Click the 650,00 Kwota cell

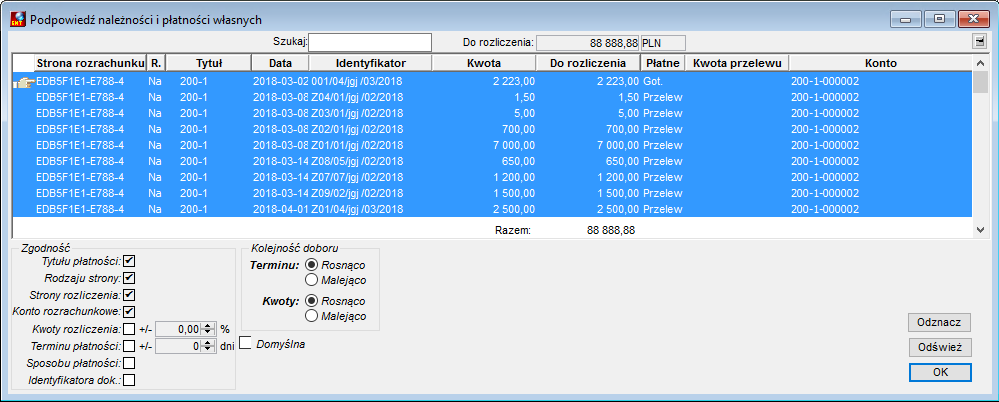[484, 161]
